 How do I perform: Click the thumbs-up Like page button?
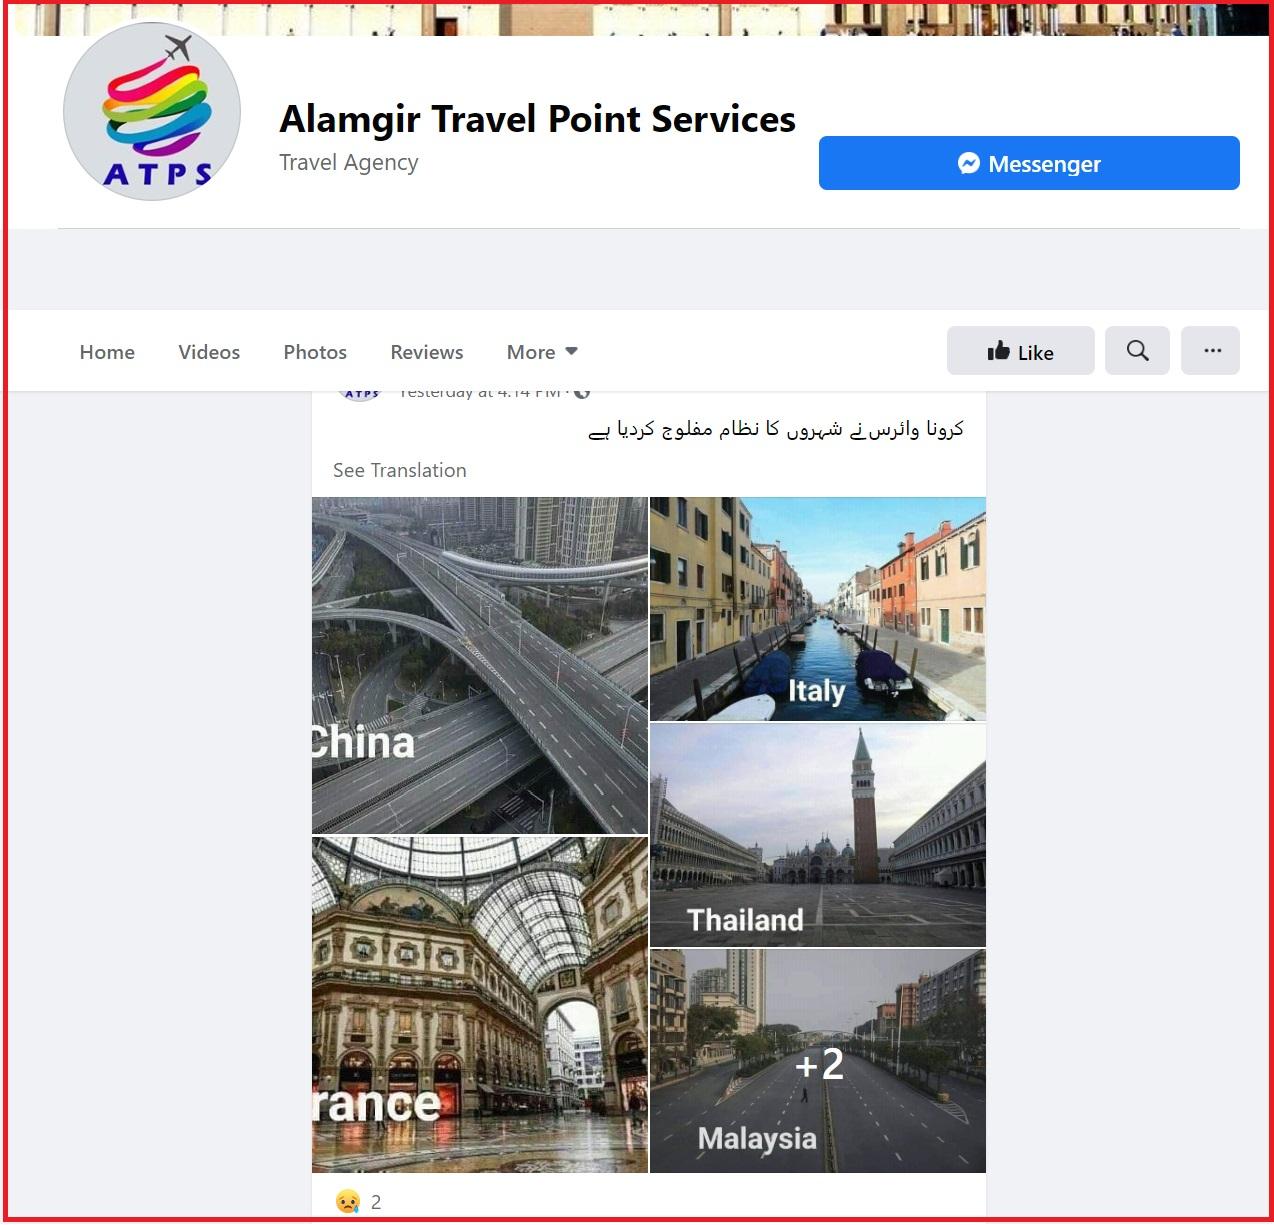1020,351
